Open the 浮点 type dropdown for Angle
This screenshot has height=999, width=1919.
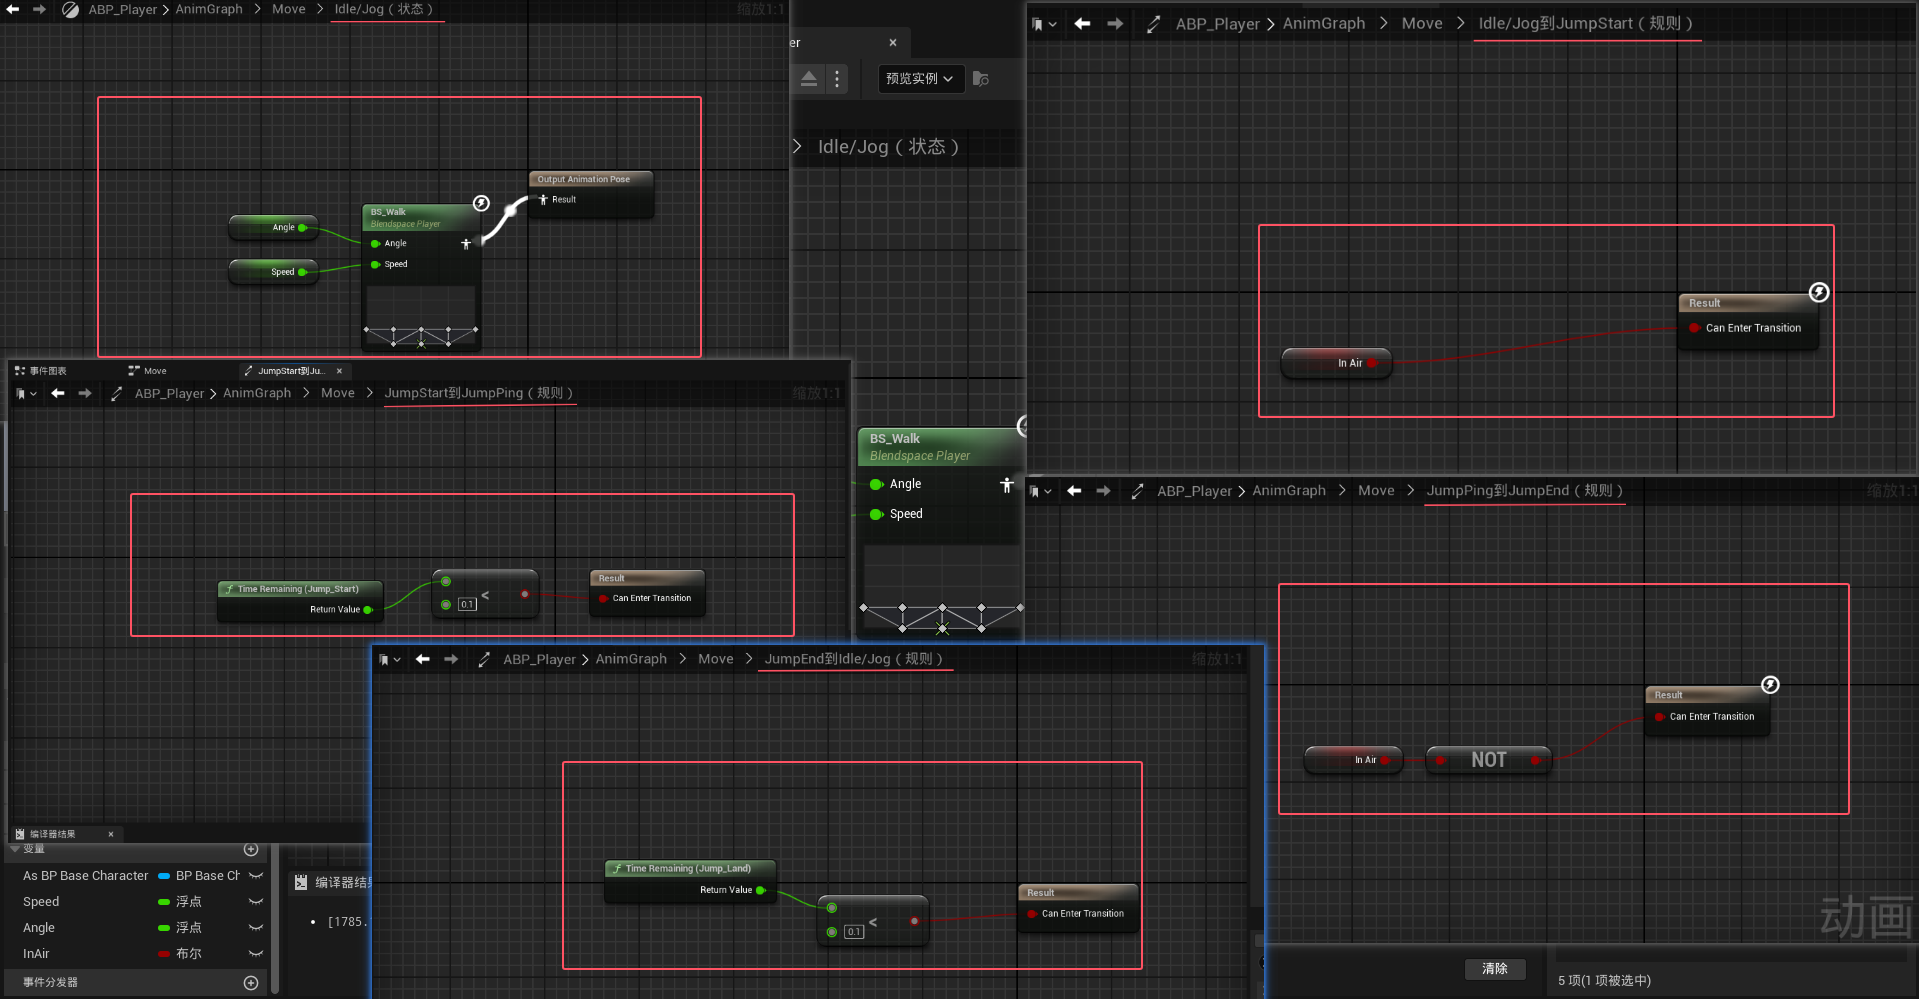tap(189, 928)
